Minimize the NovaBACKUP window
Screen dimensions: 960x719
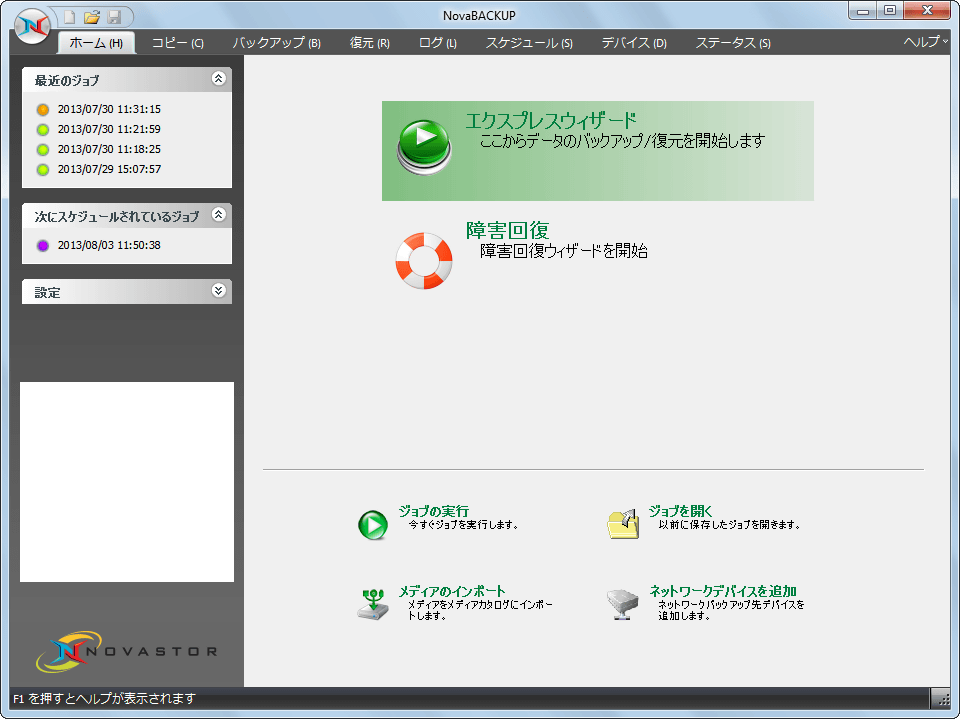click(x=862, y=10)
